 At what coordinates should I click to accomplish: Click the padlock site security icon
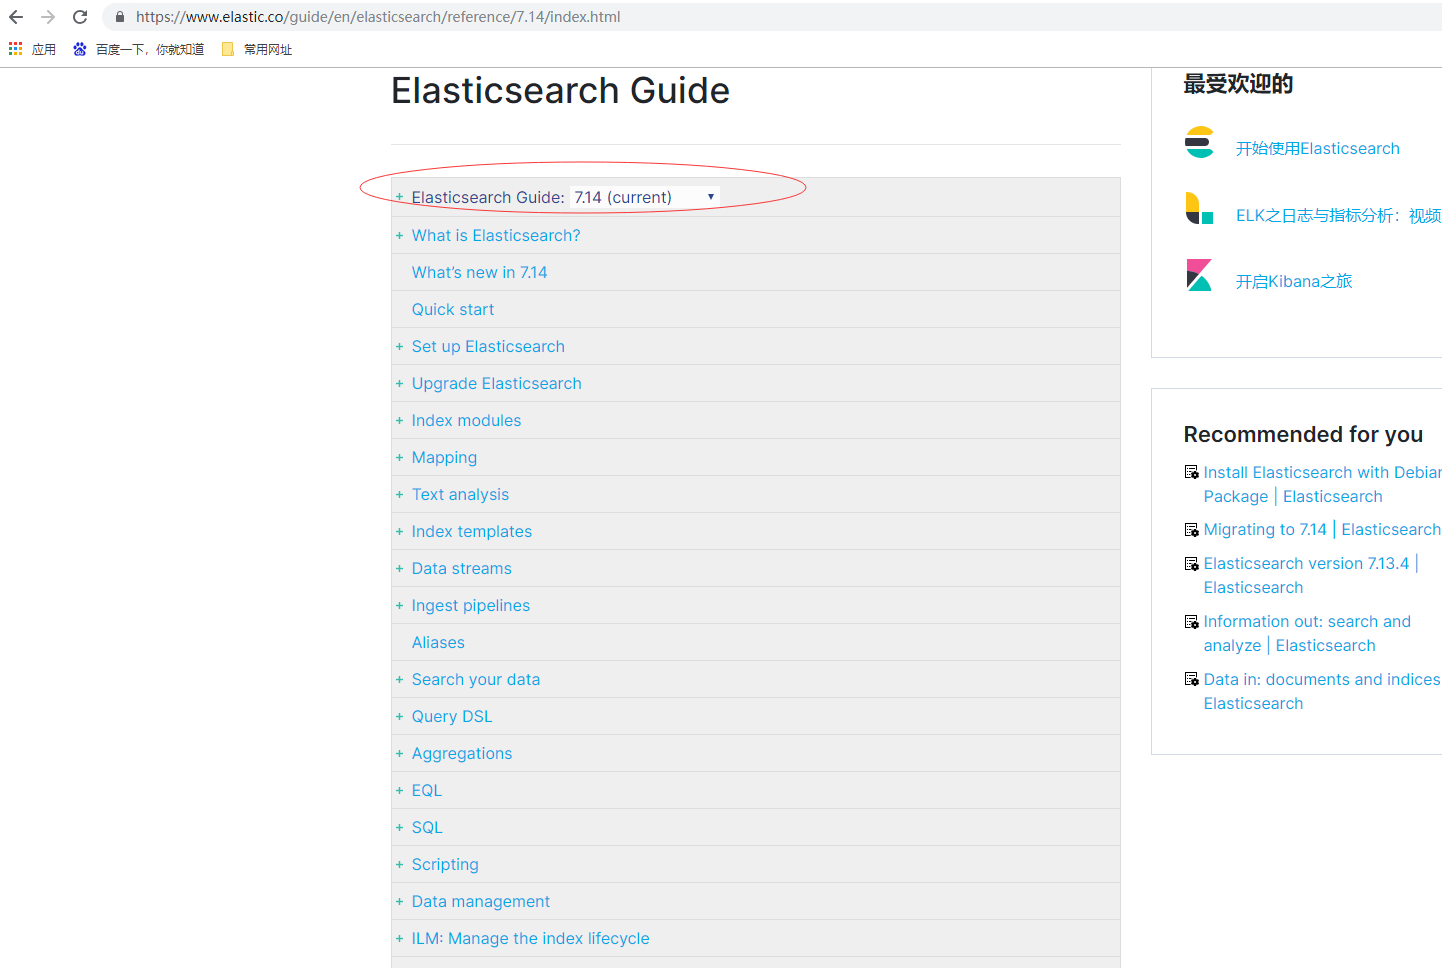click(x=120, y=17)
